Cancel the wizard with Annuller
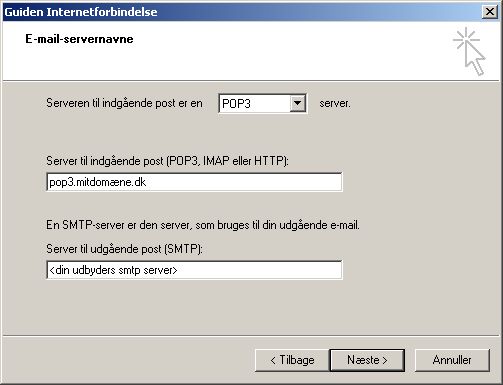 click(x=452, y=360)
